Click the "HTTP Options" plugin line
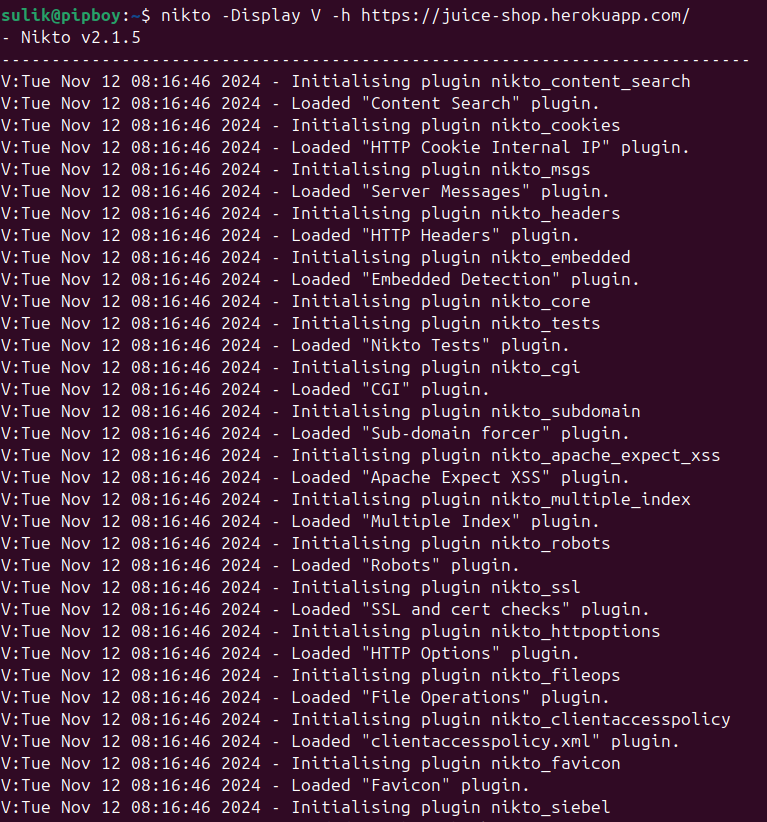 [x=290, y=654]
